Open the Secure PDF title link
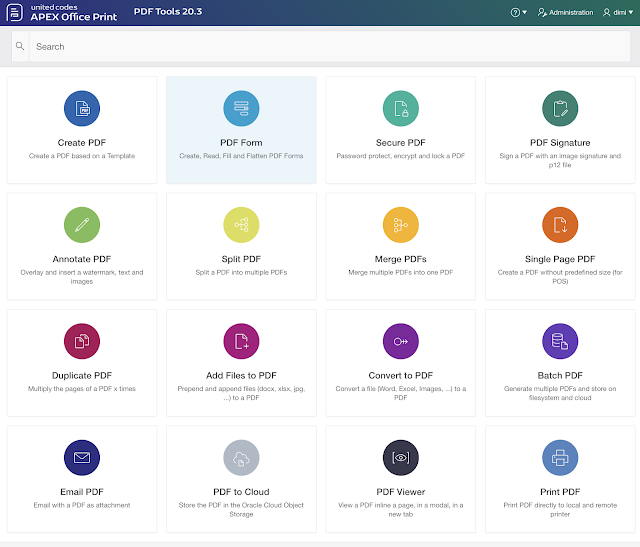The width and height of the screenshot is (640, 547). 400,142
